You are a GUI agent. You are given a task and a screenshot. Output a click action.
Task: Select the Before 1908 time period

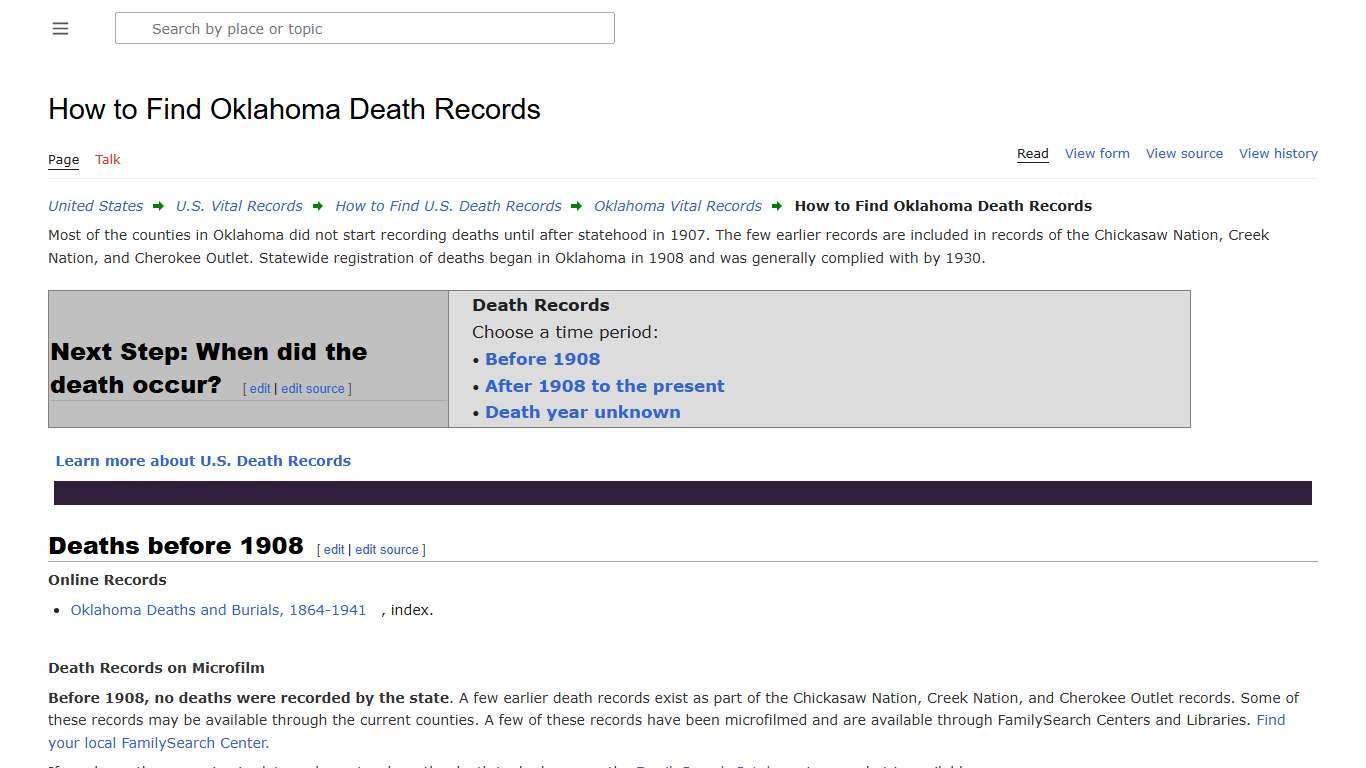[542, 359]
